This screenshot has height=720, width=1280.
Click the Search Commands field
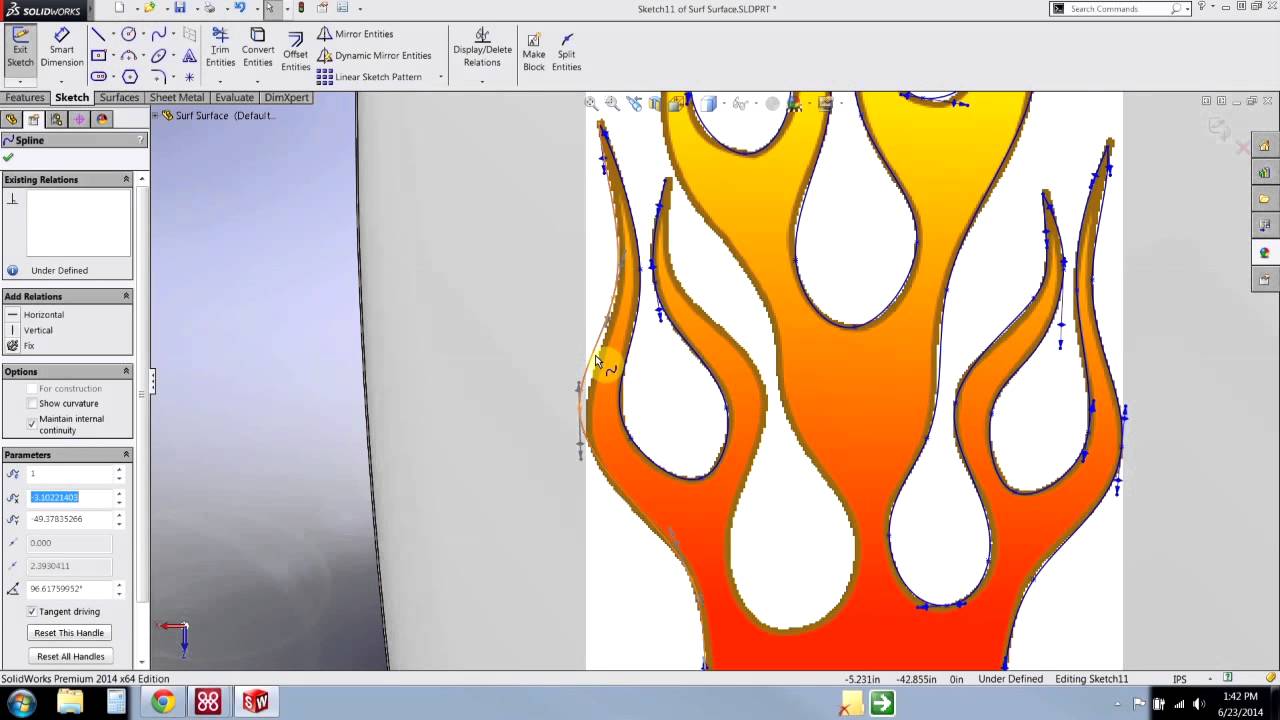coord(1120,9)
